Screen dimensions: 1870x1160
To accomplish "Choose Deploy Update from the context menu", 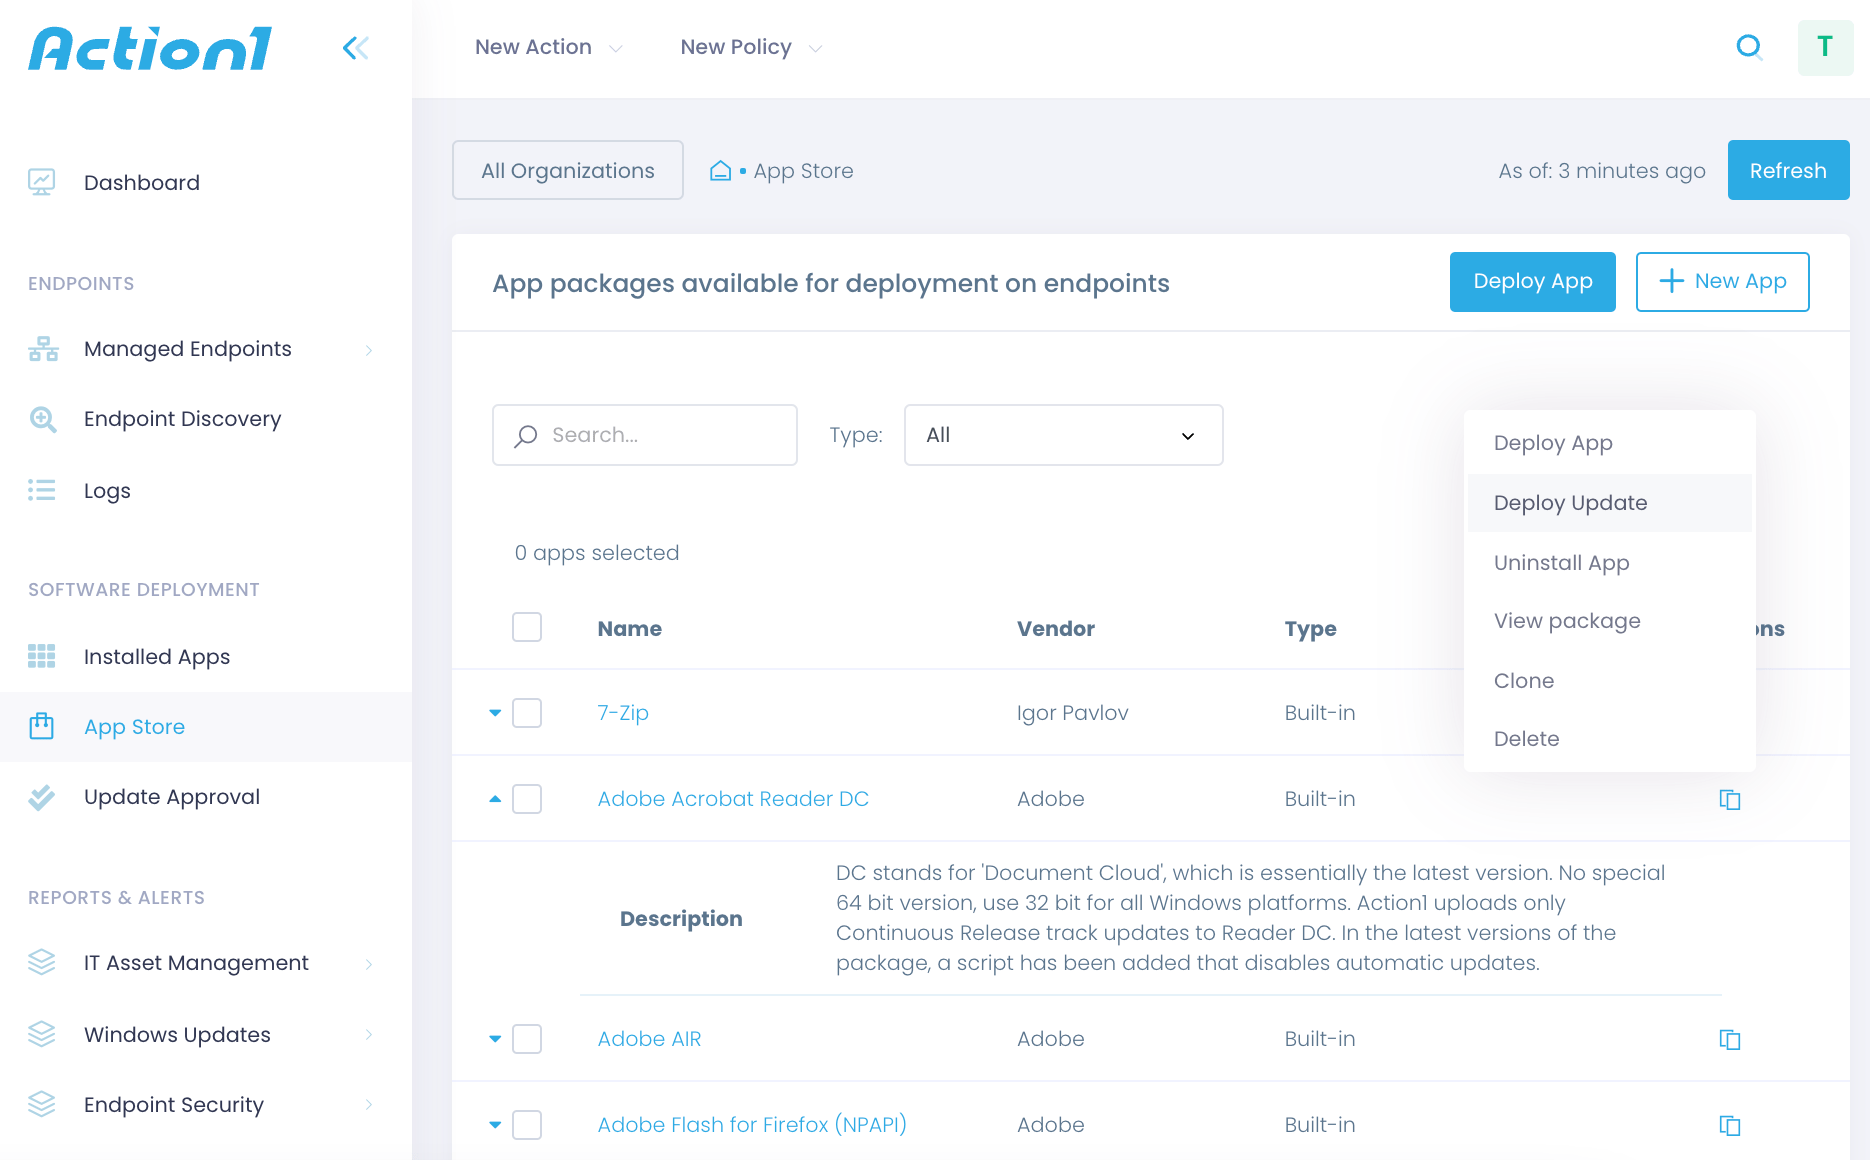I will (x=1609, y=503).
